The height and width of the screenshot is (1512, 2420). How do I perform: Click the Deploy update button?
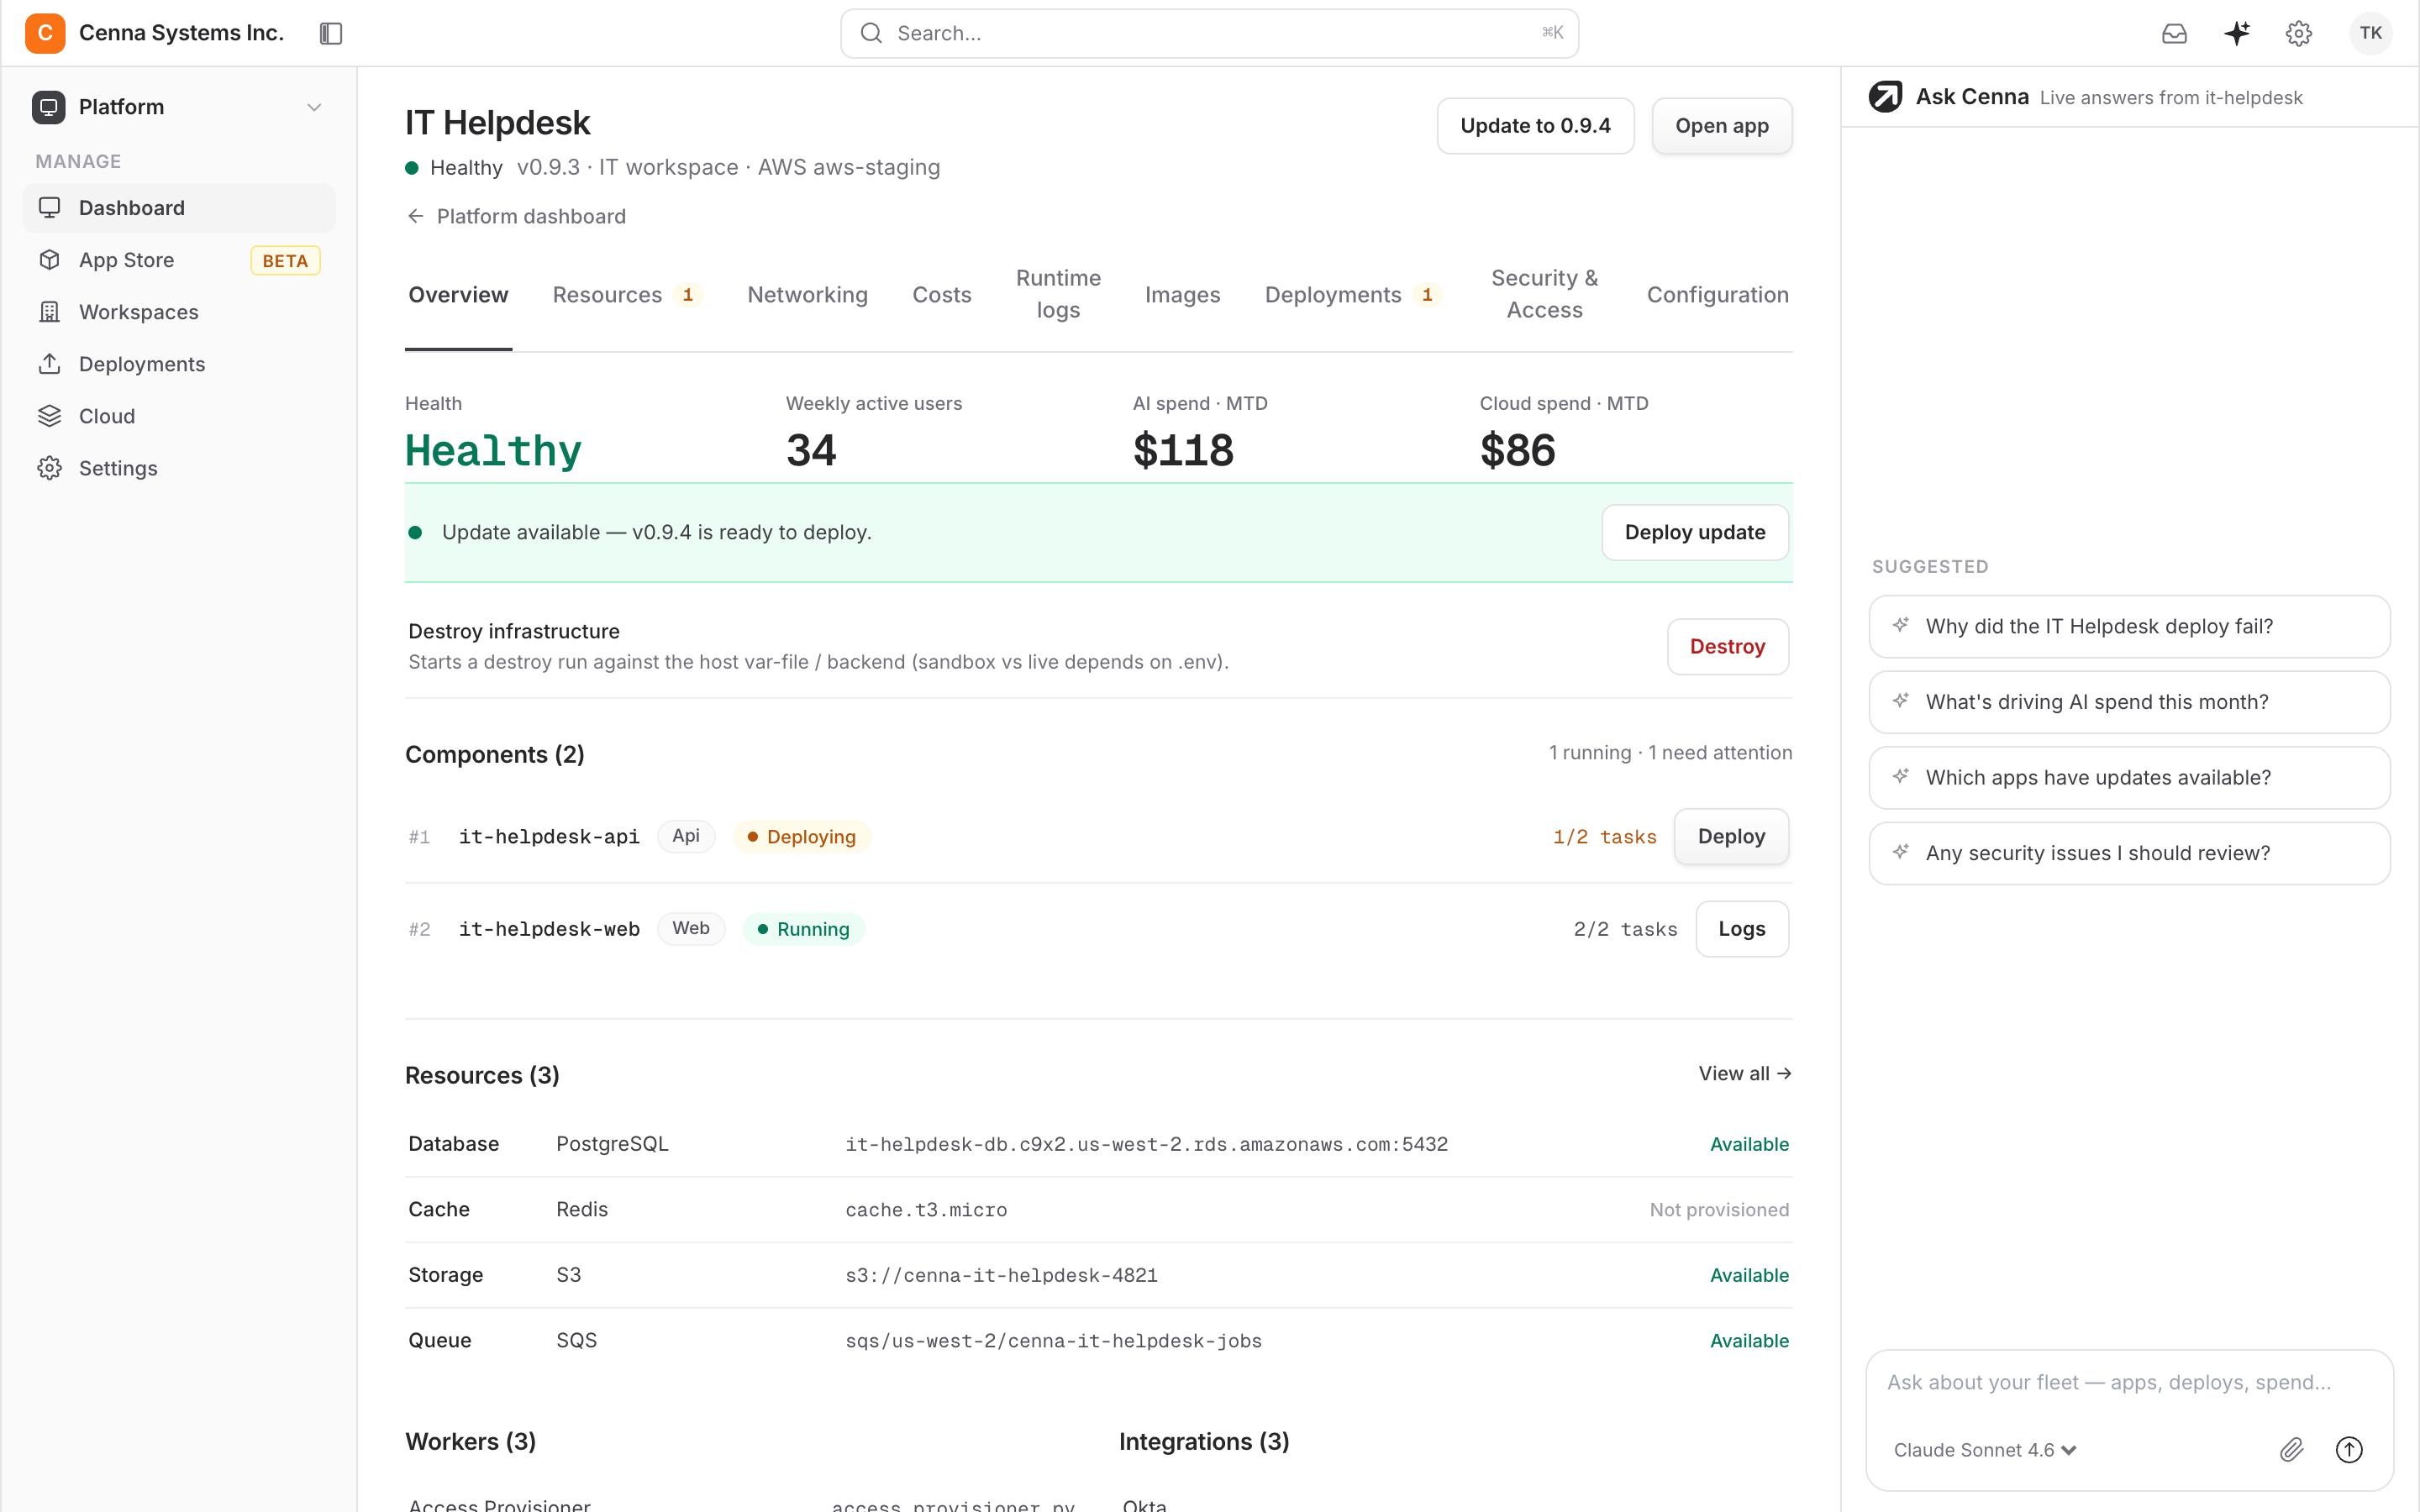pos(1694,532)
